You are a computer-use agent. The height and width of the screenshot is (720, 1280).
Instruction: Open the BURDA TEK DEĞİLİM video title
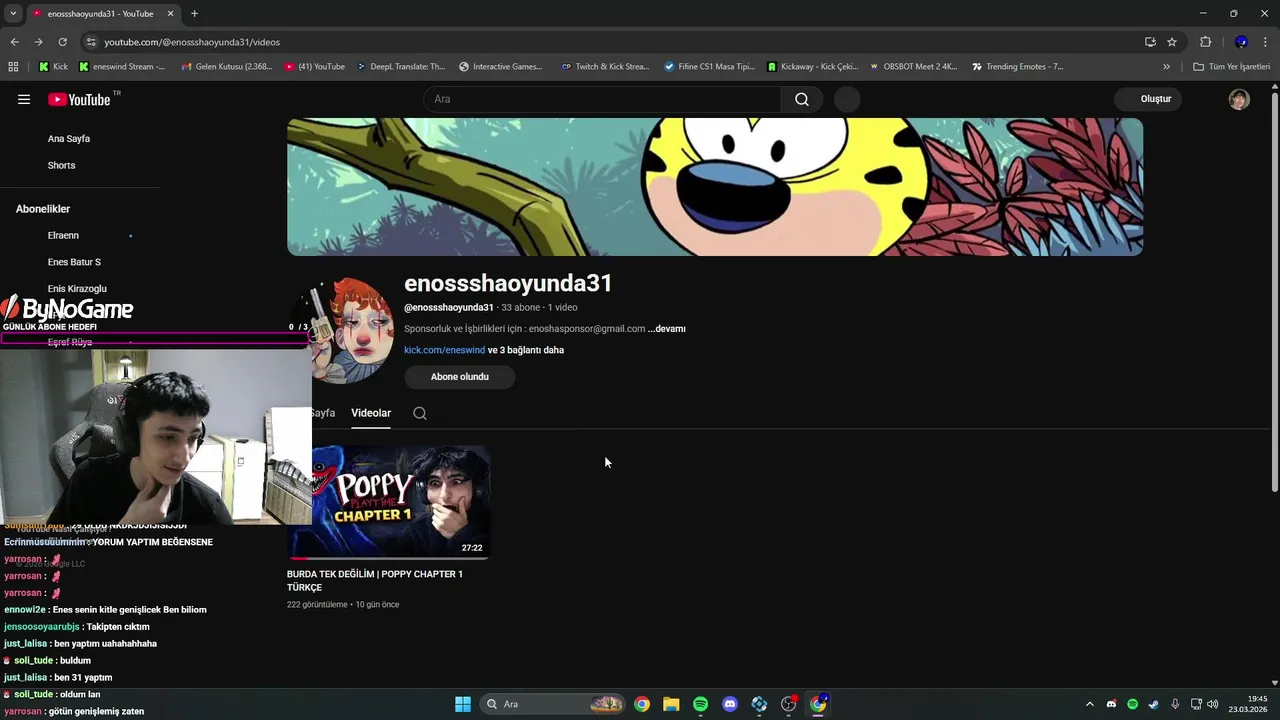pos(375,581)
